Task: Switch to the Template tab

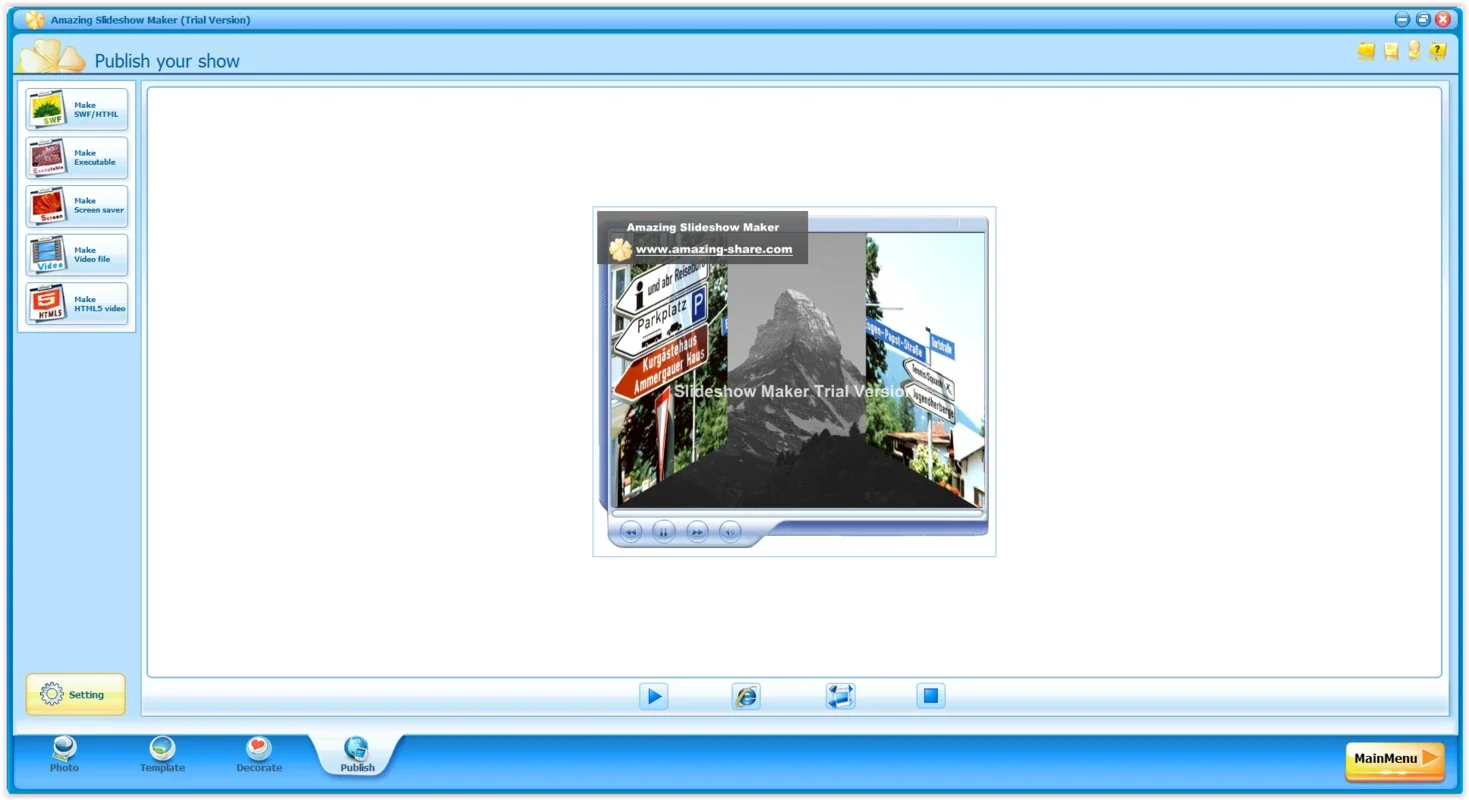Action: 162,755
